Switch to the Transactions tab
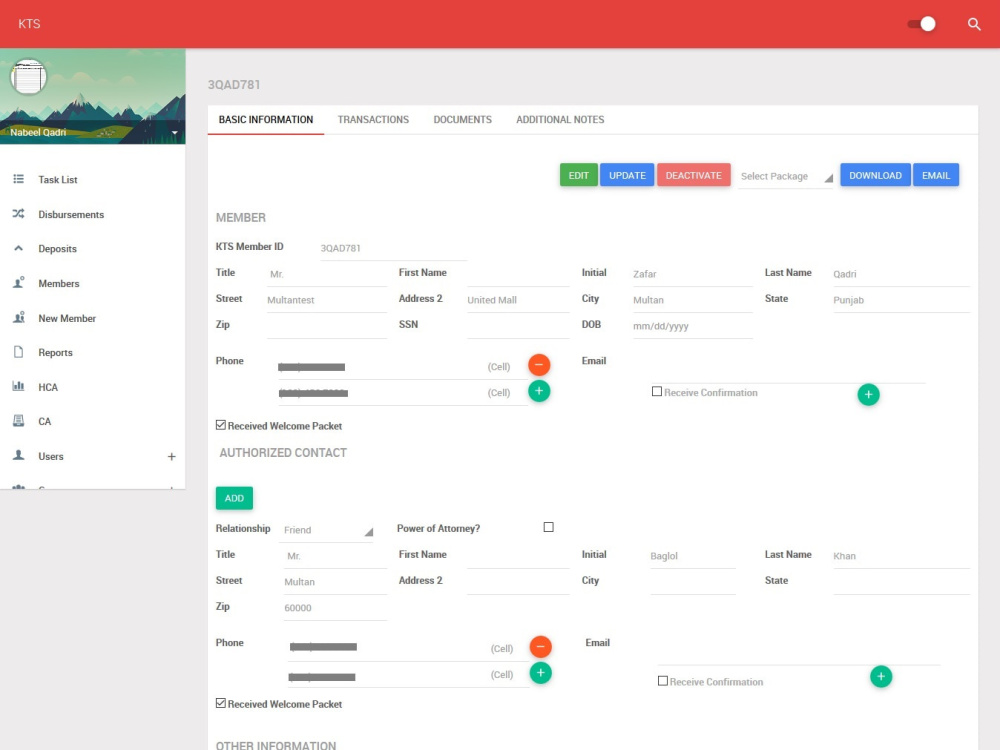 (x=373, y=120)
